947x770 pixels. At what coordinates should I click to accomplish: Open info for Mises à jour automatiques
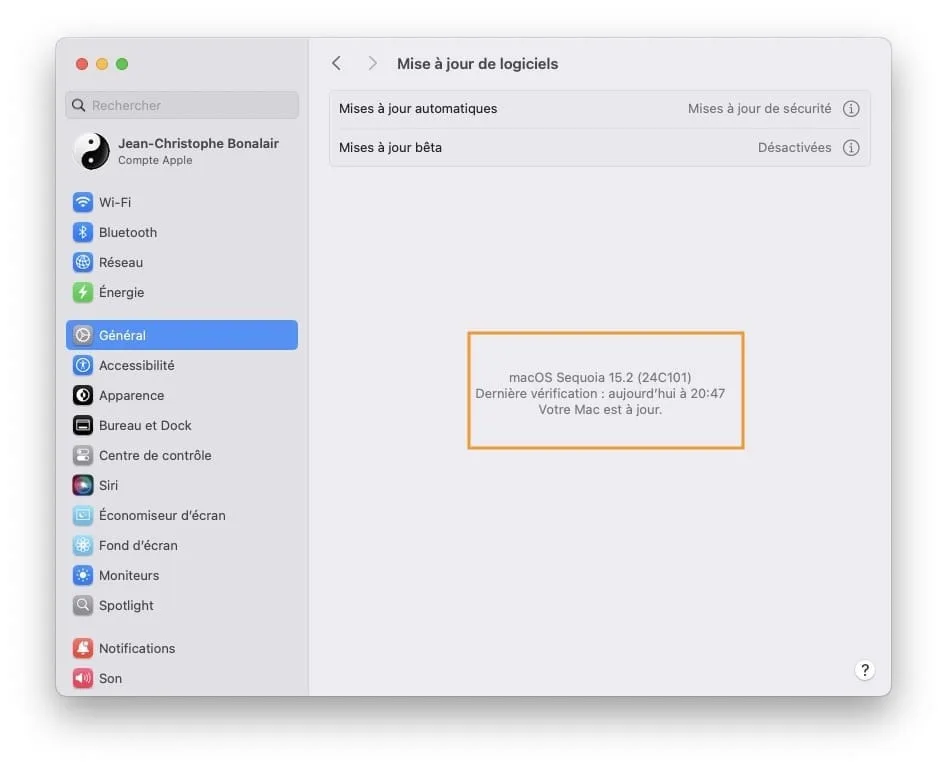click(x=851, y=109)
